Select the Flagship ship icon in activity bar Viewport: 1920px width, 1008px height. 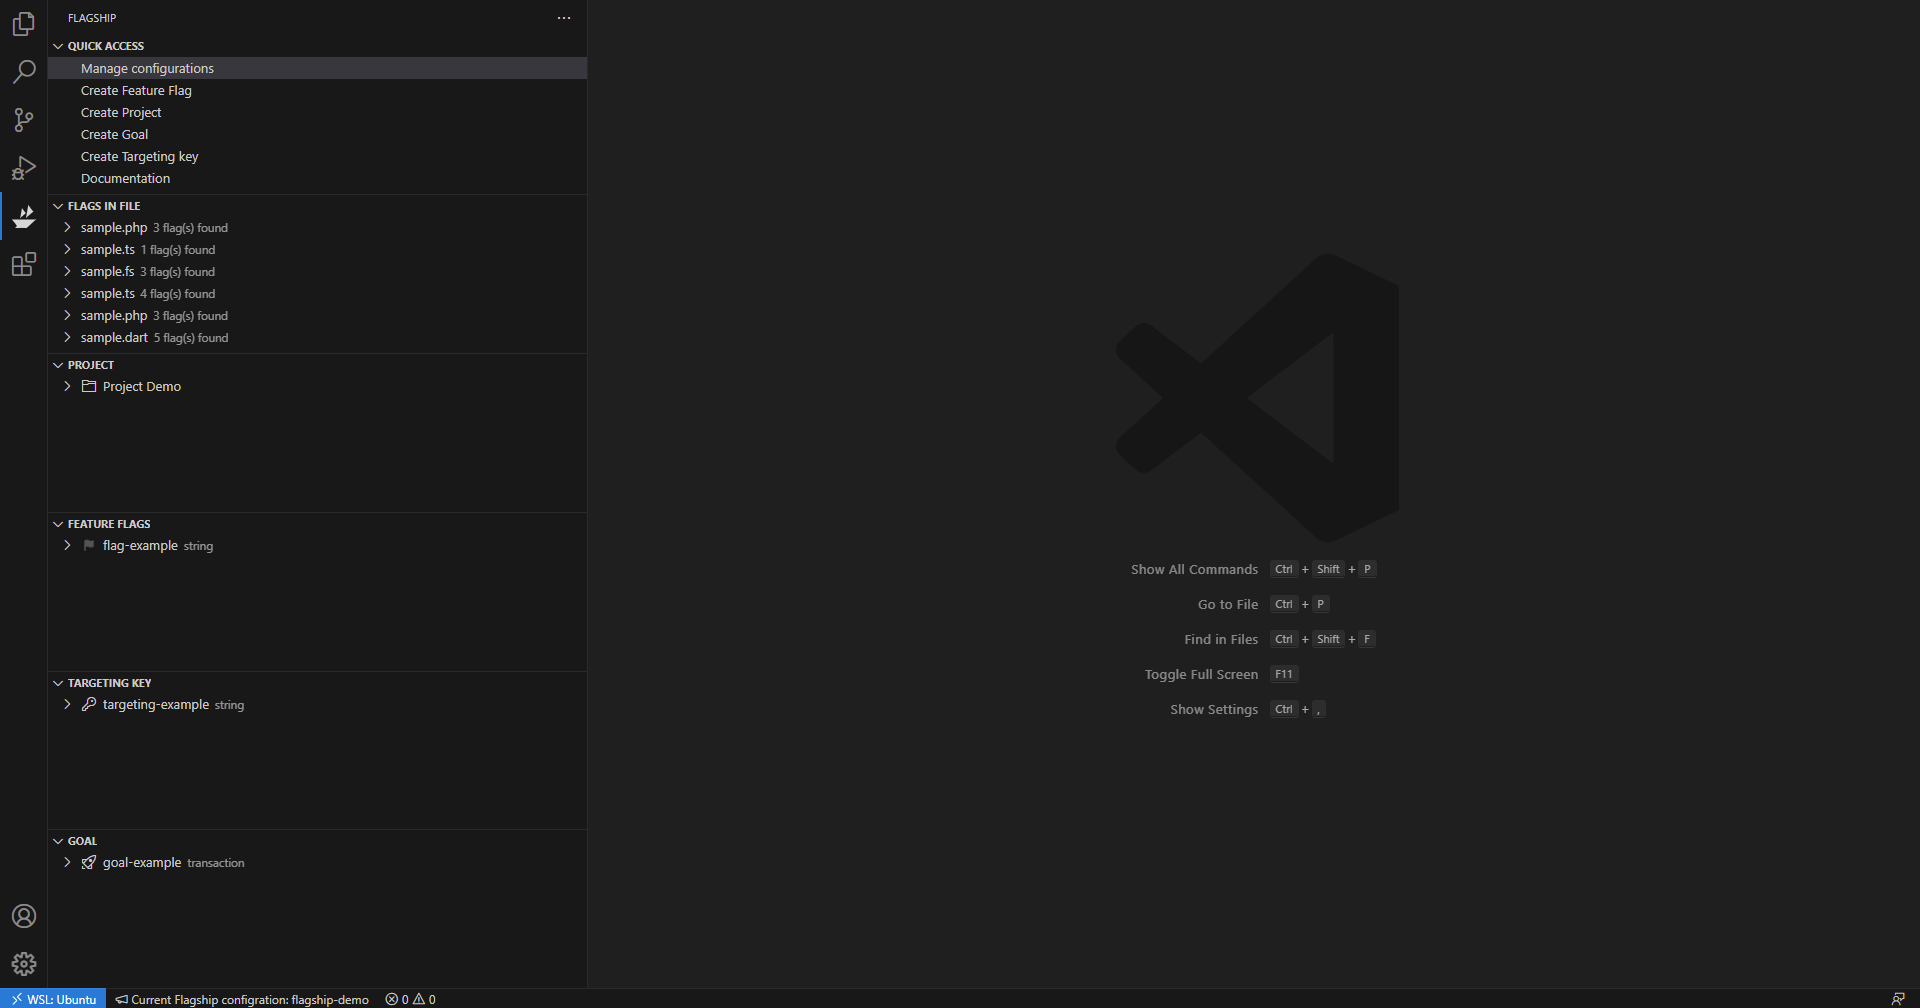[24, 216]
